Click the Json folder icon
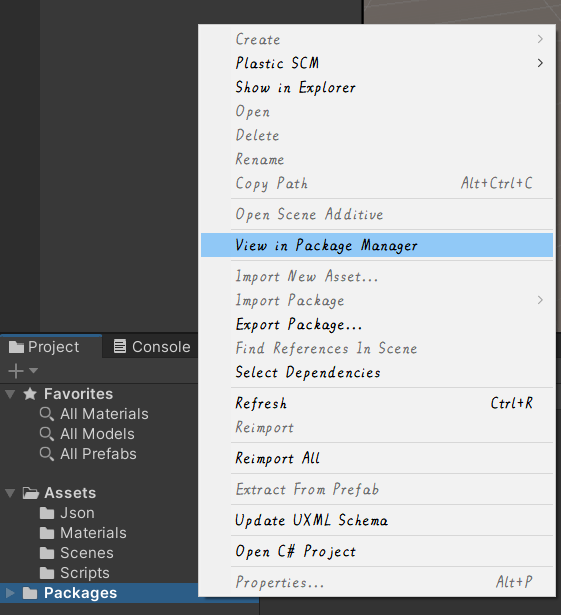Viewport: 561px width, 615px height. tap(47, 513)
